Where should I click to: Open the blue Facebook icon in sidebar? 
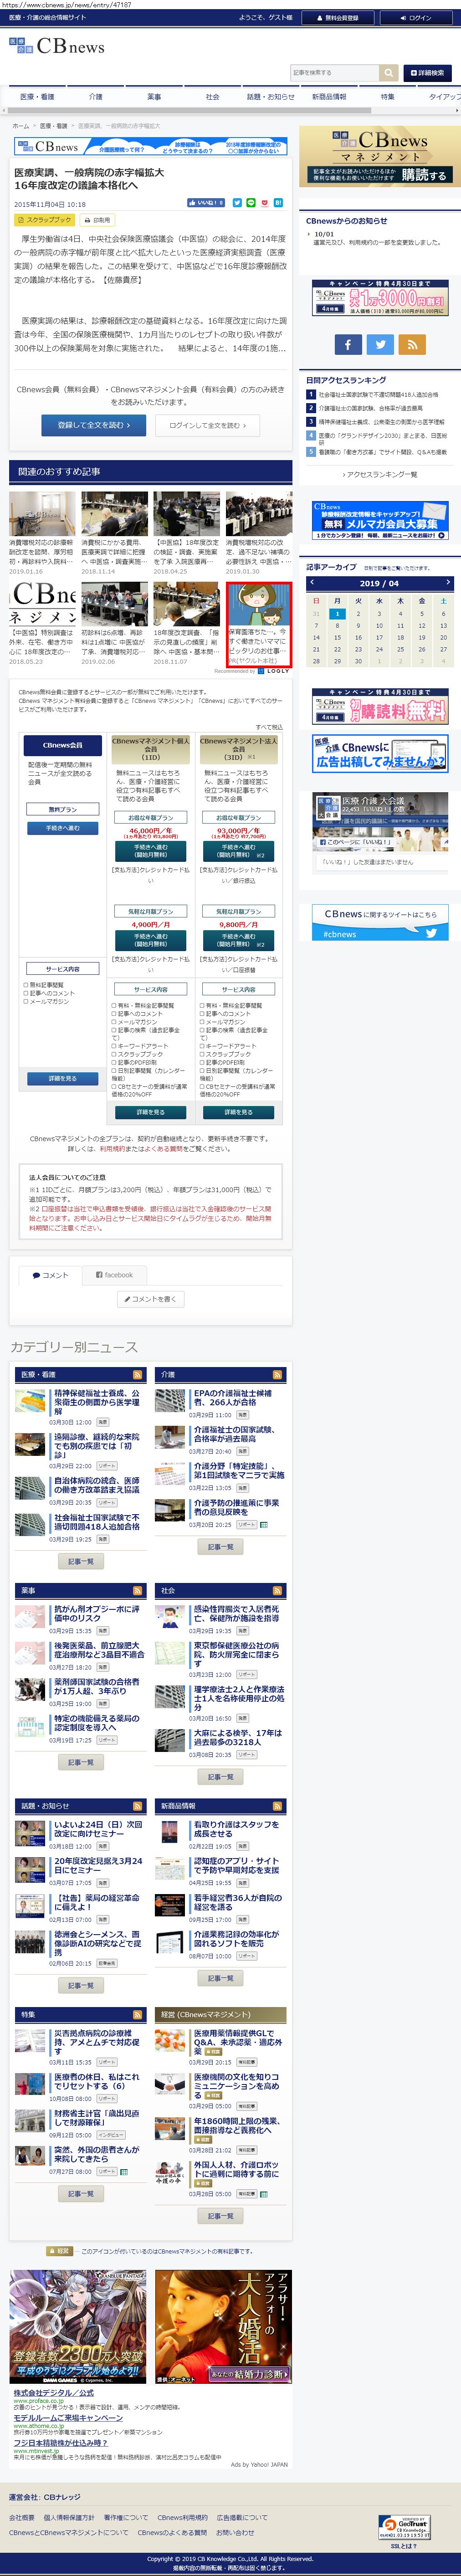[x=347, y=344]
